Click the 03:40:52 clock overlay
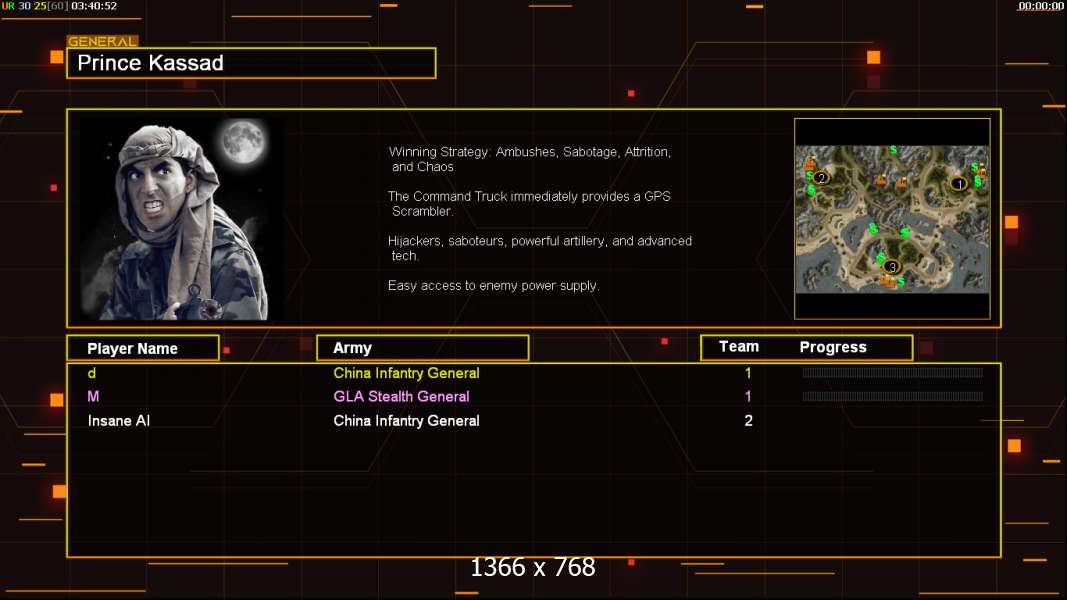 pos(94,6)
